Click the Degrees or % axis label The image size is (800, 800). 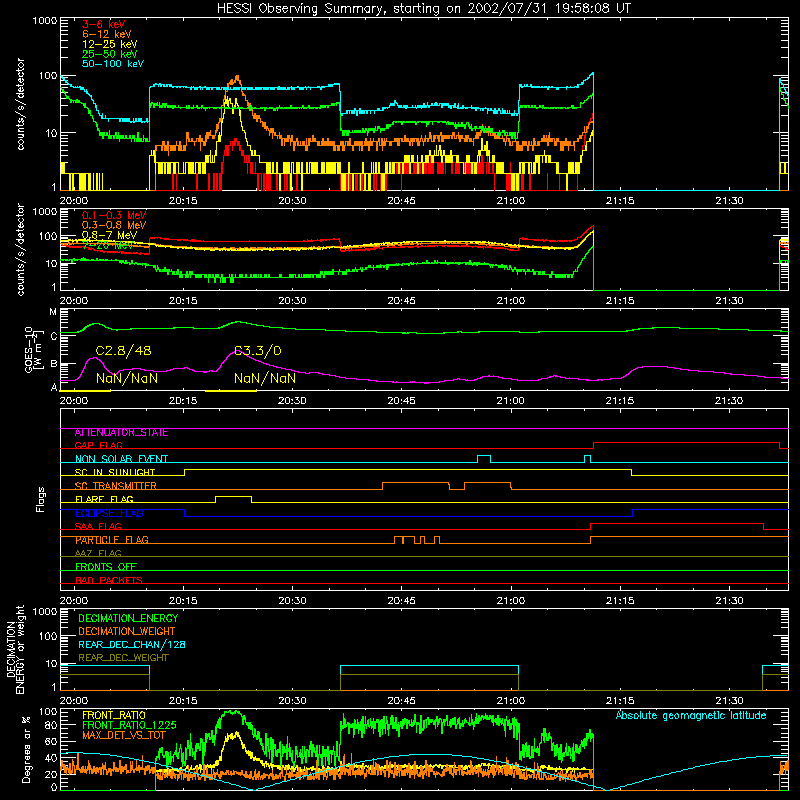click(x=26, y=749)
